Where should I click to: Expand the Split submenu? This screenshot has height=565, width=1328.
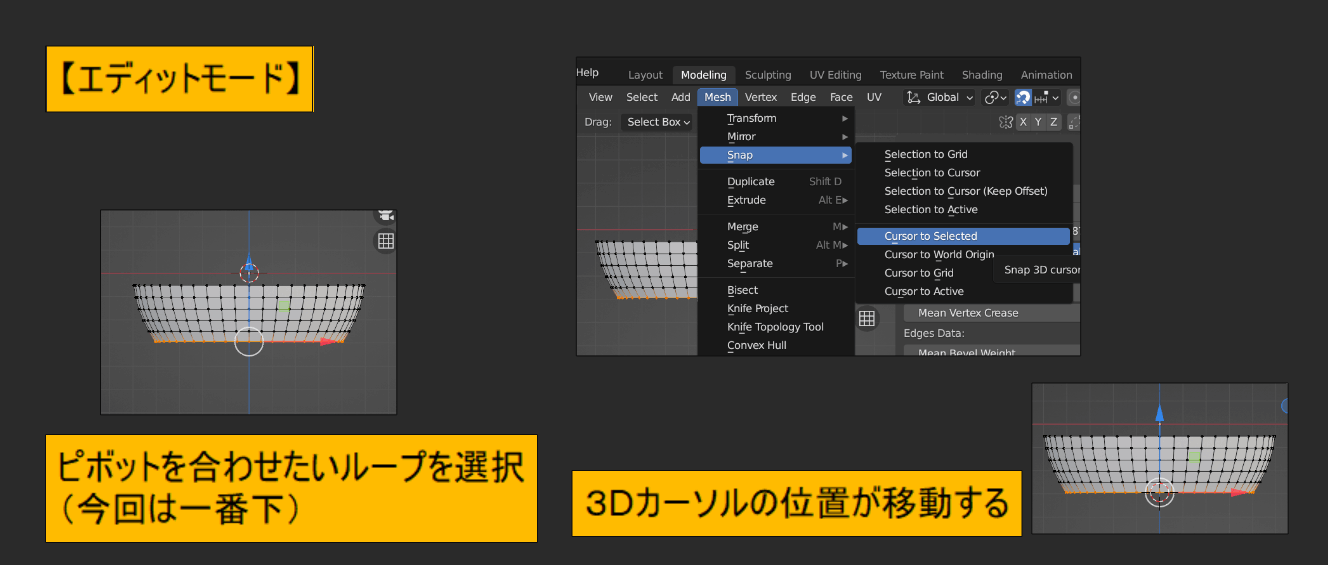pos(775,245)
